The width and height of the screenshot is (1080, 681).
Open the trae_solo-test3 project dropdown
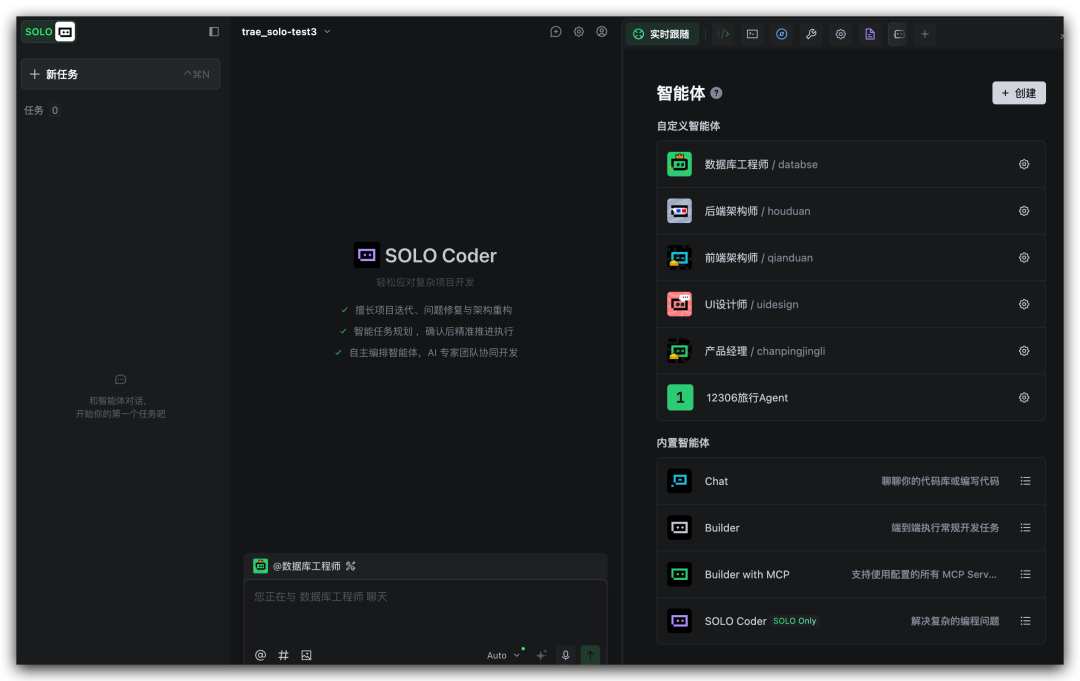286,32
